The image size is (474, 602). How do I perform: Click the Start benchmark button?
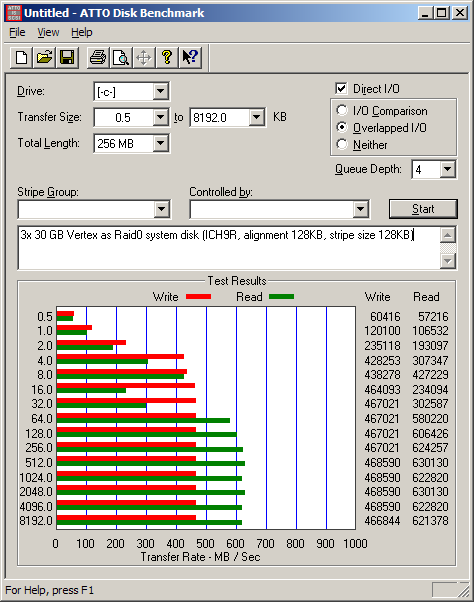click(423, 209)
